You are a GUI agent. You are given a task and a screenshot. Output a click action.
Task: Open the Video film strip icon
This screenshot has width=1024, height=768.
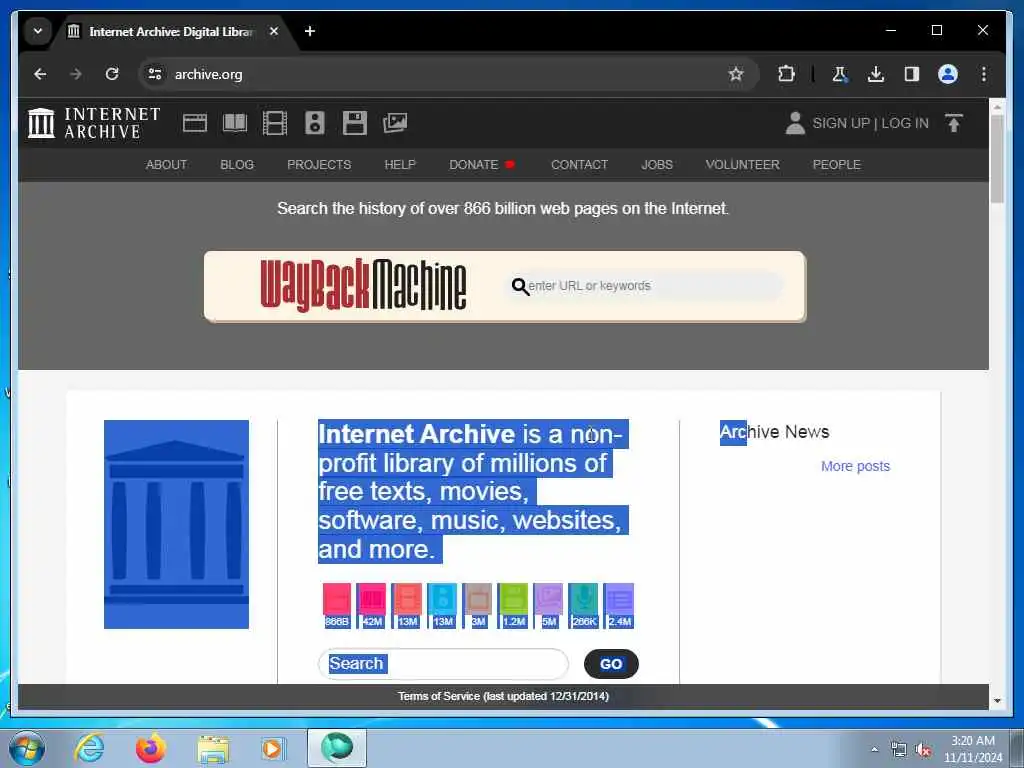(x=274, y=123)
